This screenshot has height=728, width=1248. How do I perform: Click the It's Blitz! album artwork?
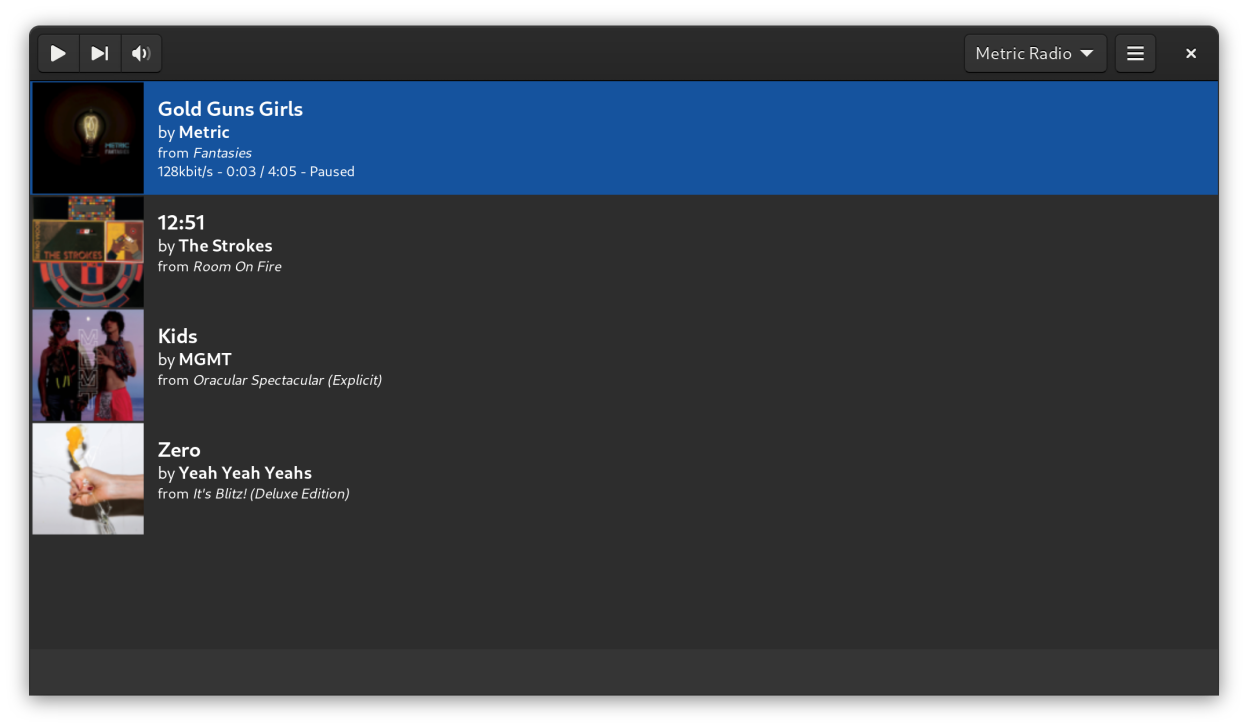(x=88, y=479)
